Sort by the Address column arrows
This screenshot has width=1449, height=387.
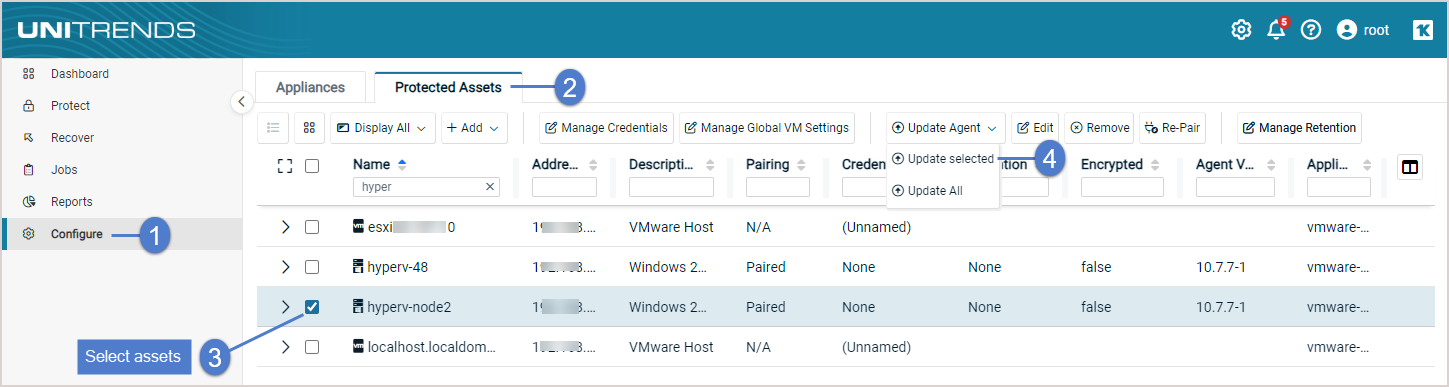click(x=593, y=165)
